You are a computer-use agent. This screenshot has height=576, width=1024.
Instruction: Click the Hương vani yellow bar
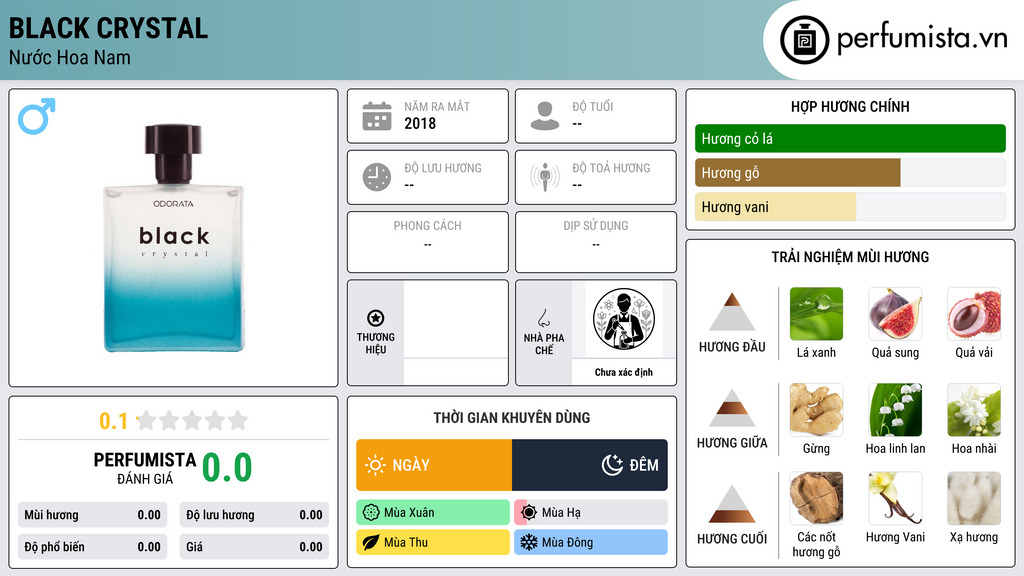coord(775,207)
